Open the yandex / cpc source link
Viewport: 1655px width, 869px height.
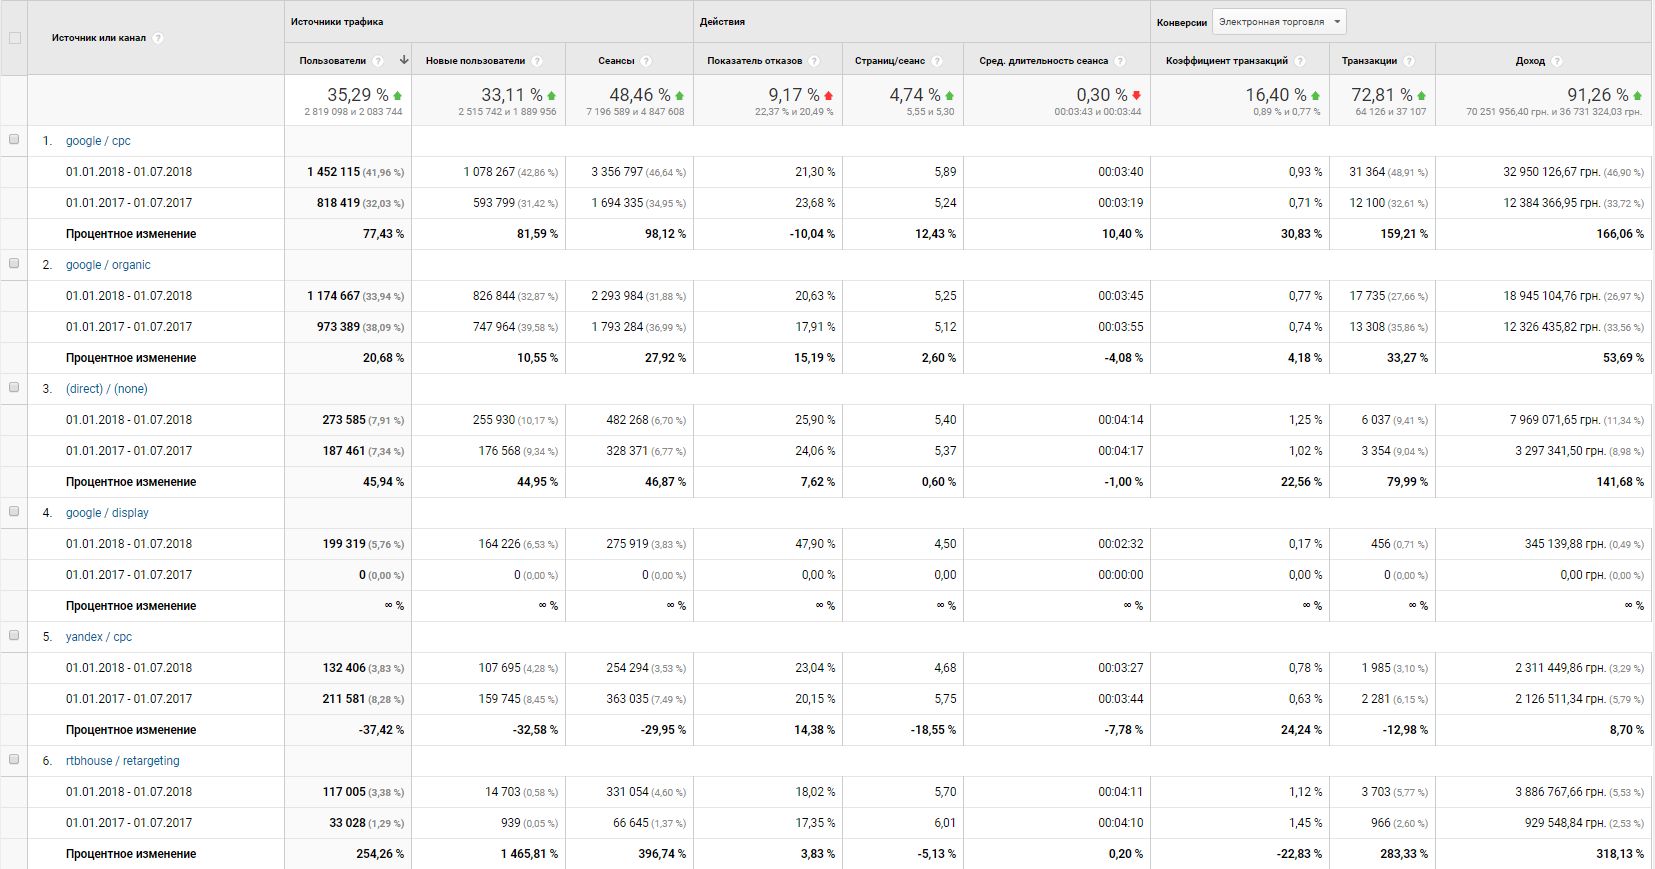click(99, 637)
